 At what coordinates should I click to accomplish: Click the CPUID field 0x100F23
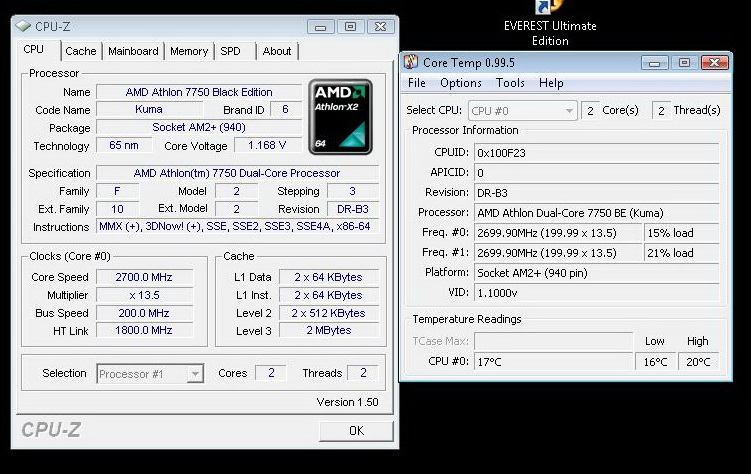597,153
